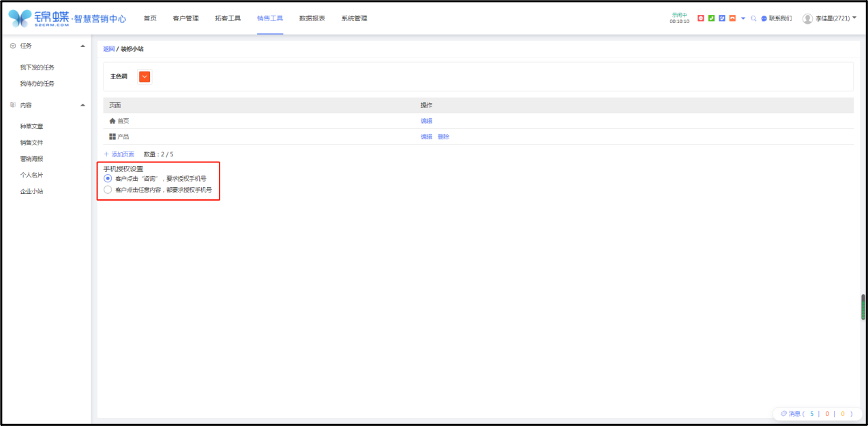Open 个人名片 in the sidebar
868x427 pixels.
click(32, 174)
